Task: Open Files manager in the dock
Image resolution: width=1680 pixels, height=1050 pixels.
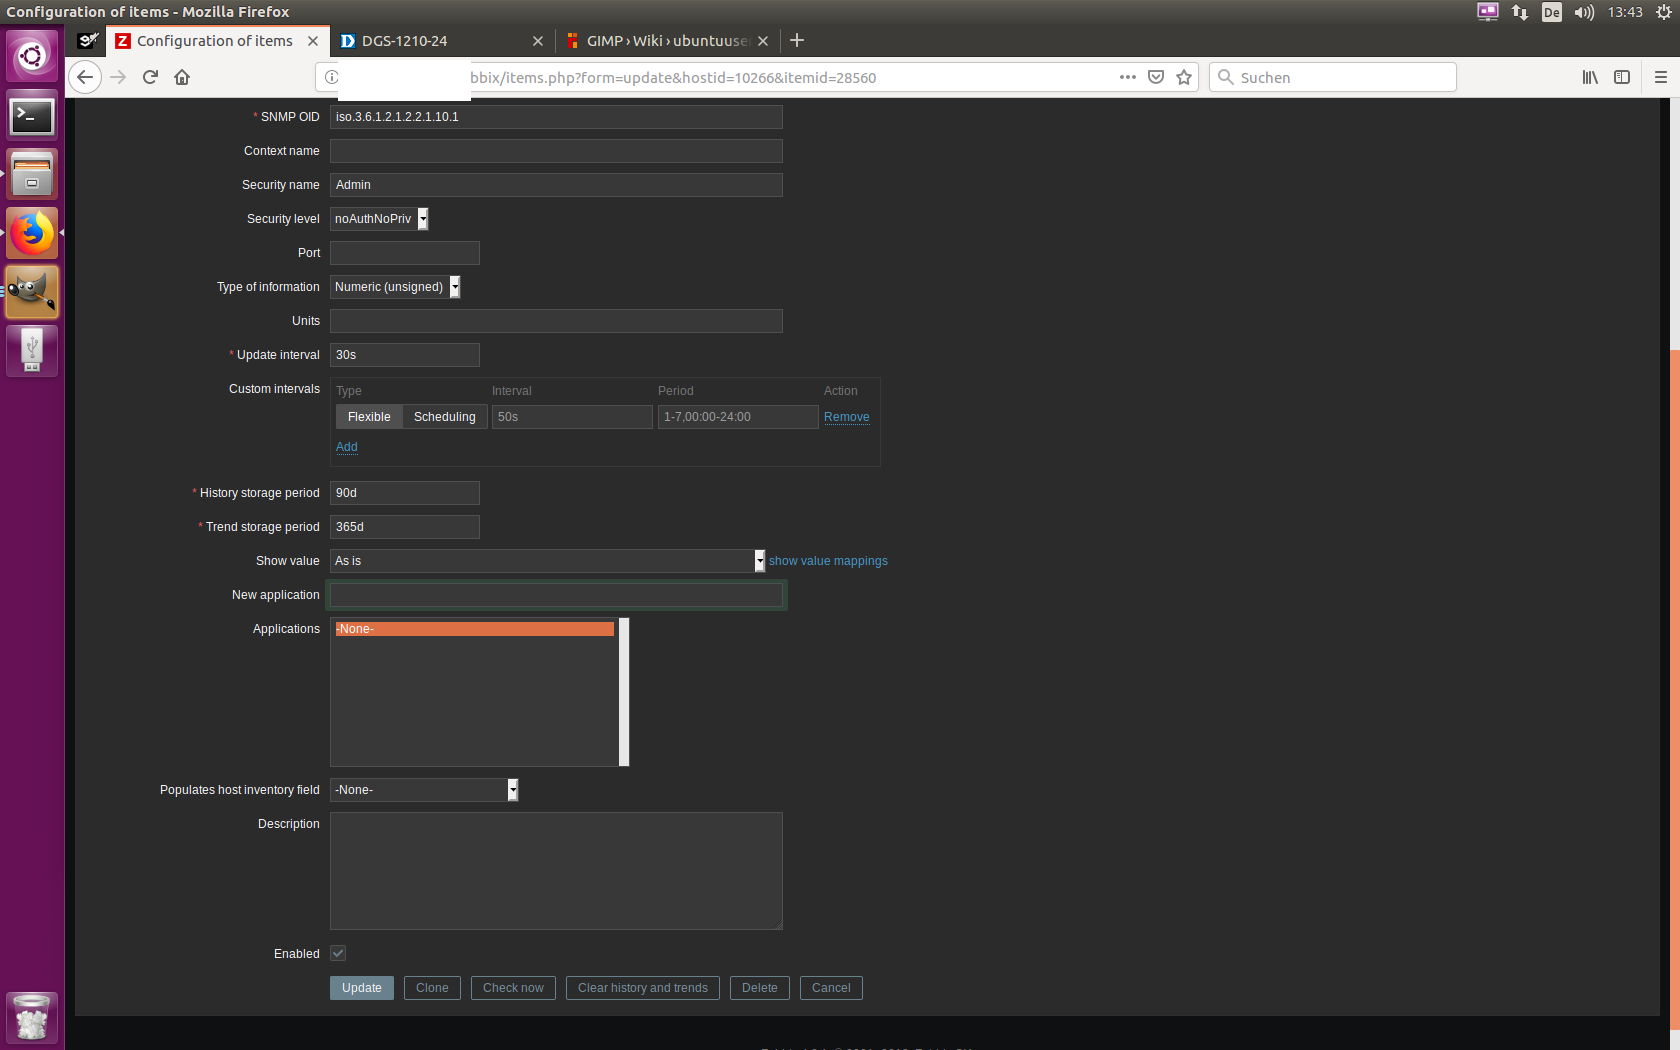Action: click(x=32, y=174)
